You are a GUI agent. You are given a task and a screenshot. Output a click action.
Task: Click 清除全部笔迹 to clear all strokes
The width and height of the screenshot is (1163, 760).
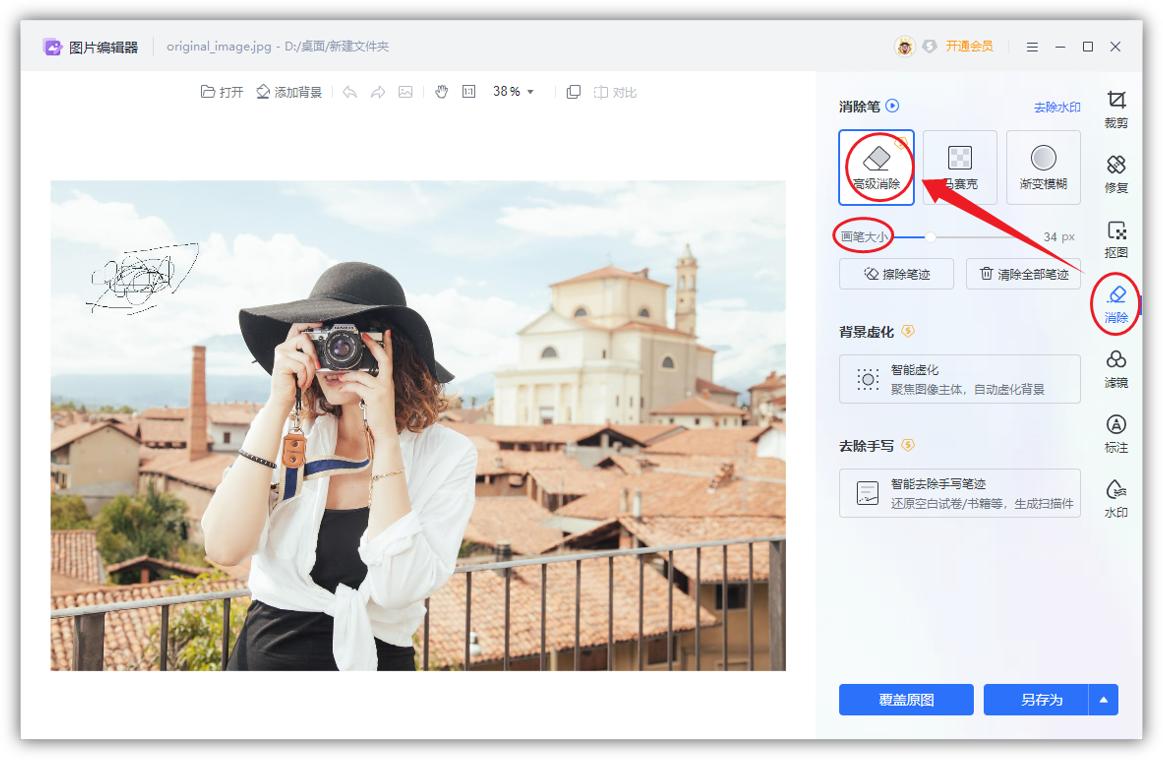pyautogui.click(x=1021, y=273)
